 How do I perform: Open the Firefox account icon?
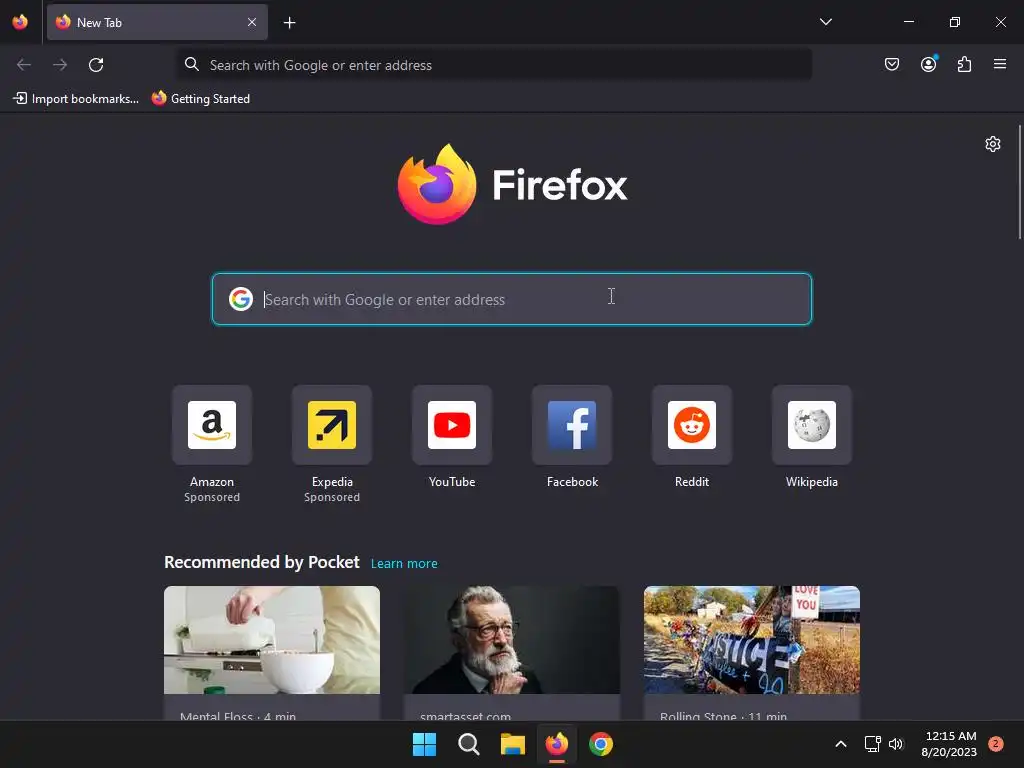coord(928,64)
